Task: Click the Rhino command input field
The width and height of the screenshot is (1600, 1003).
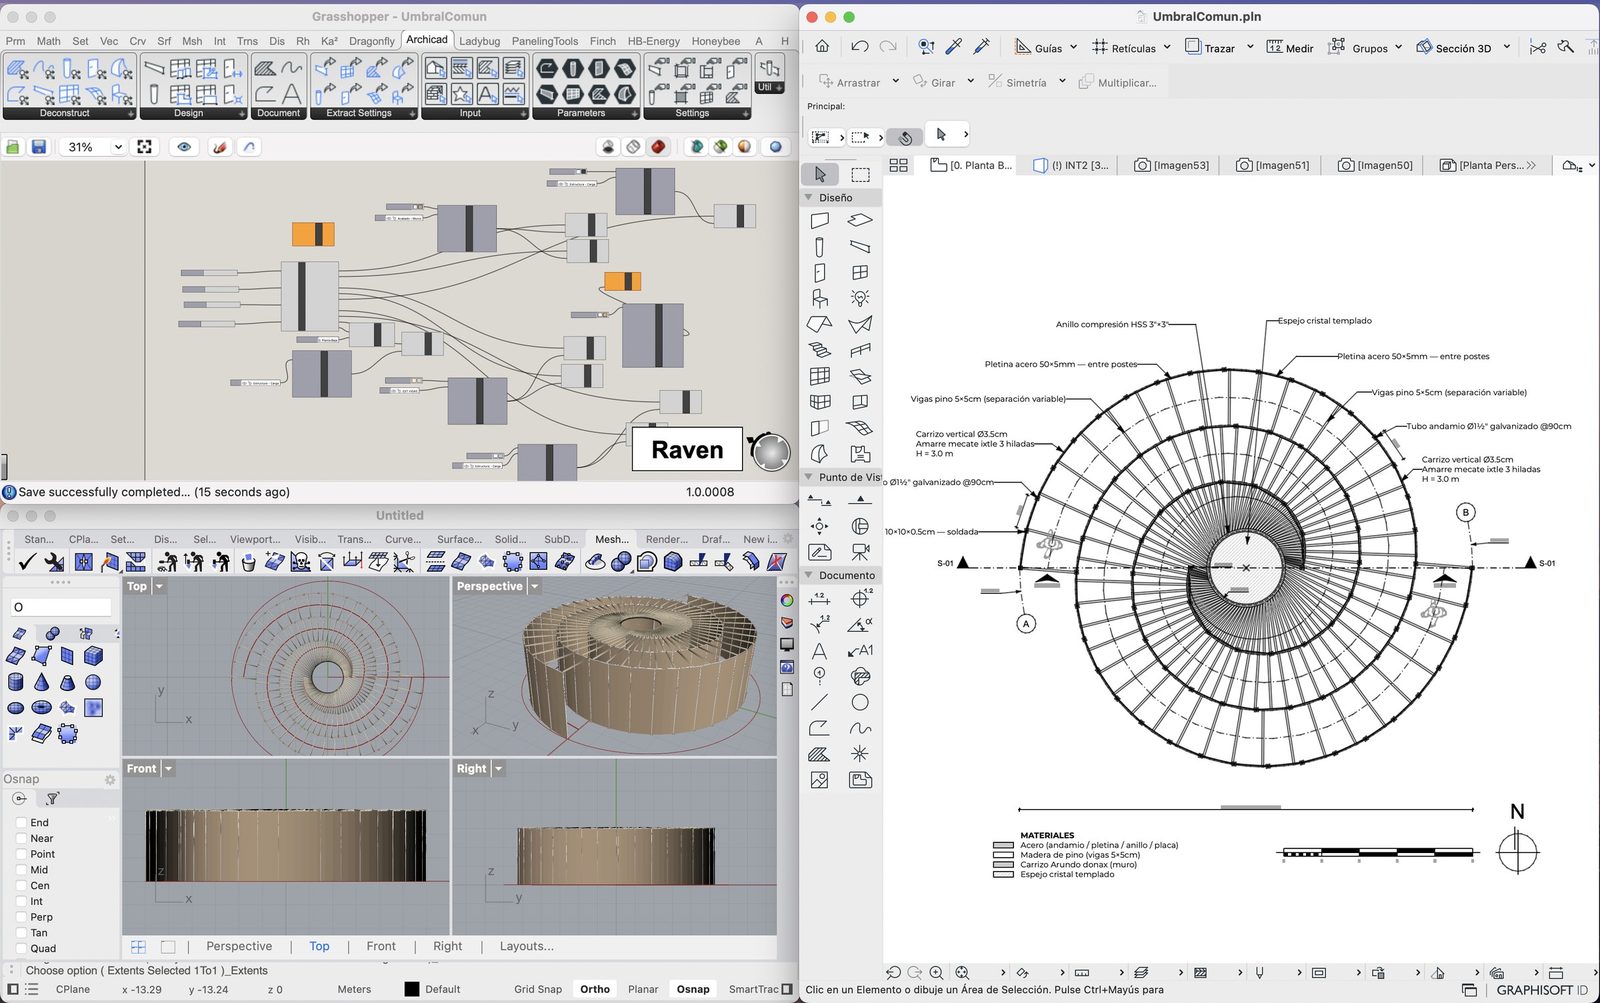Action: 62,607
